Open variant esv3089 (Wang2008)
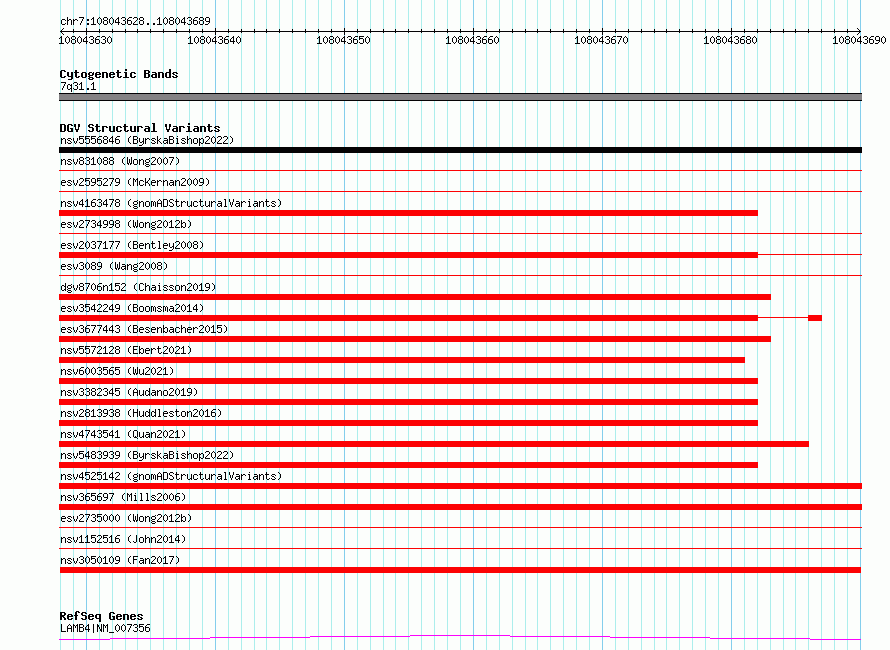The image size is (890, 650). tap(114, 266)
